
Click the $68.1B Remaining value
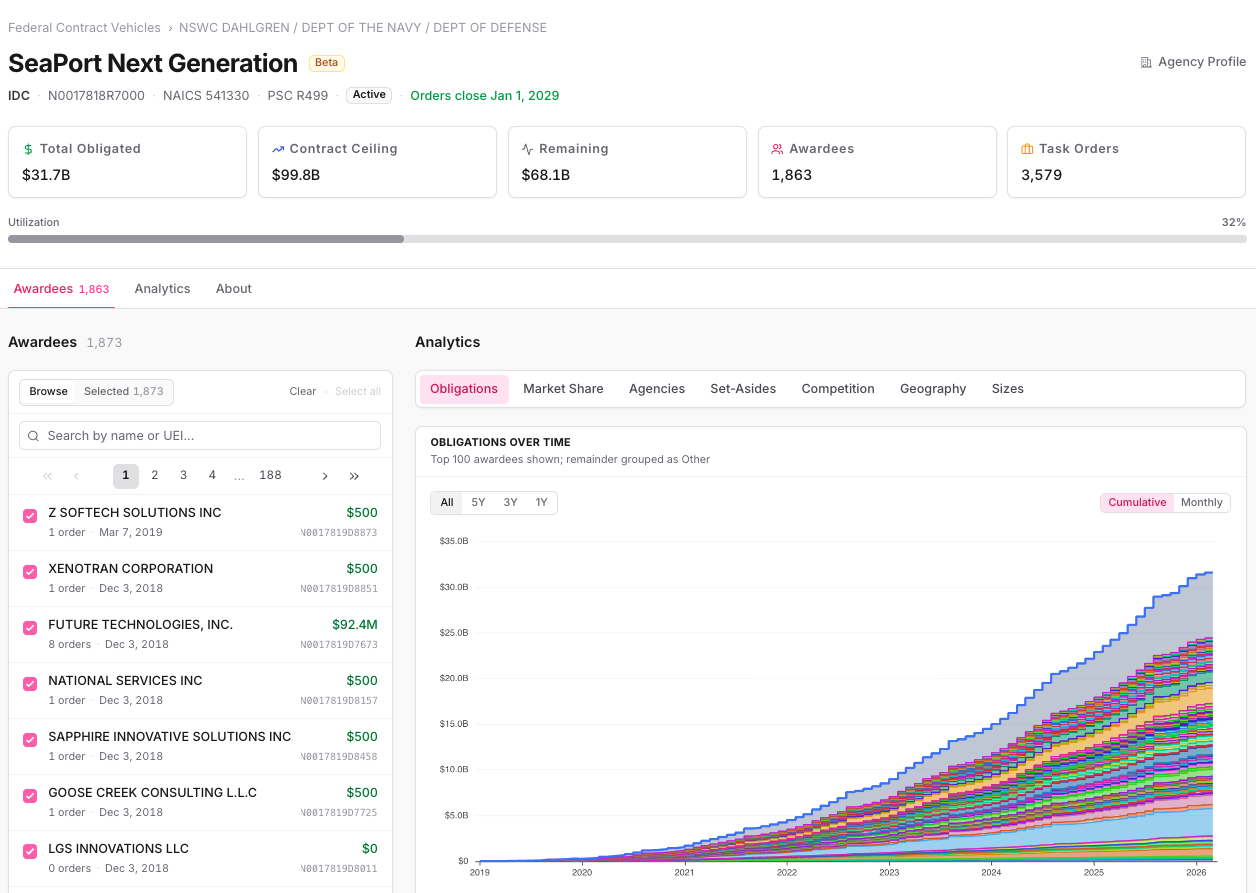point(546,175)
